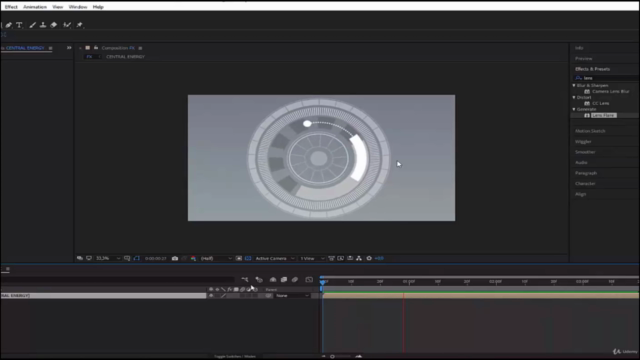Open the Audio panel
The width and height of the screenshot is (640, 360).
coord(581,162)
